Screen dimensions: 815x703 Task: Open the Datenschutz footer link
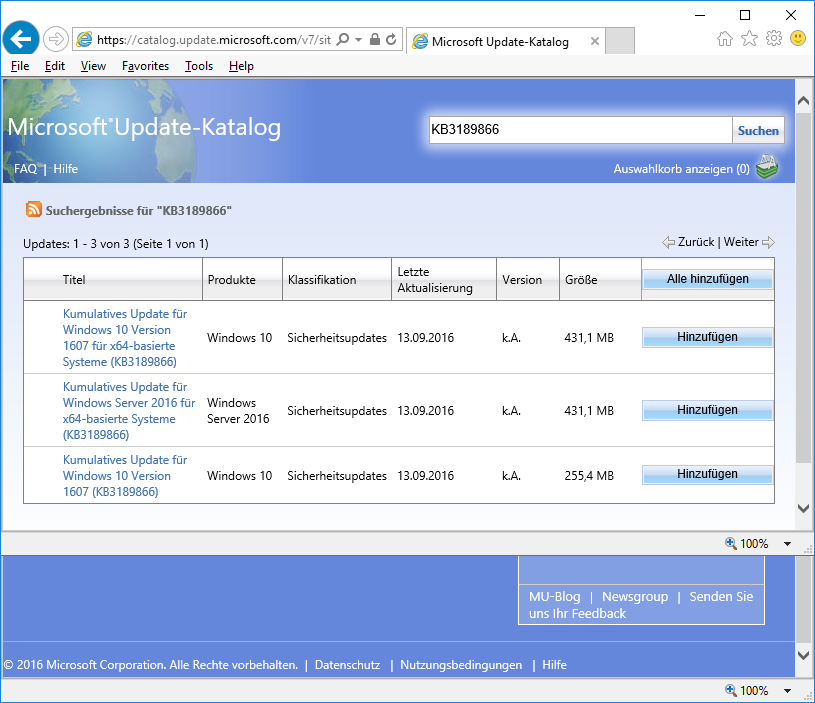pyautogui.click(x=347, y=665)
